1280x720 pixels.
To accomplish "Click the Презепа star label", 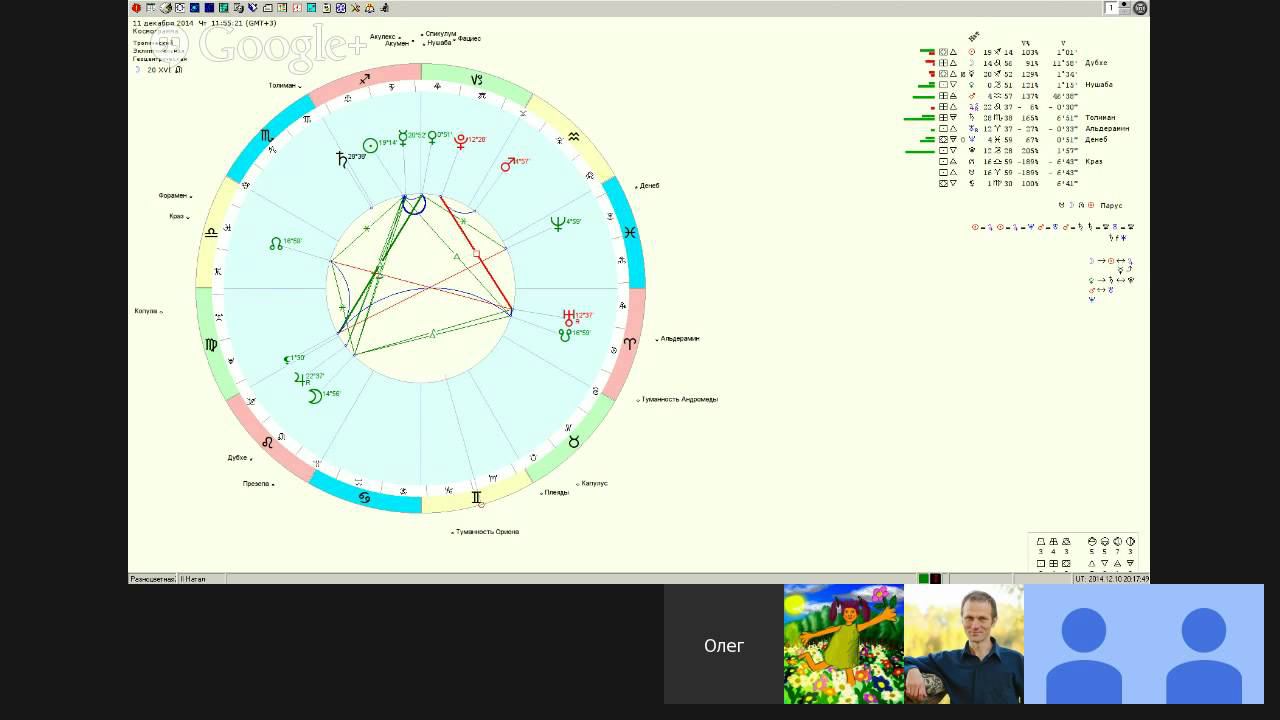I will [256, 484].
